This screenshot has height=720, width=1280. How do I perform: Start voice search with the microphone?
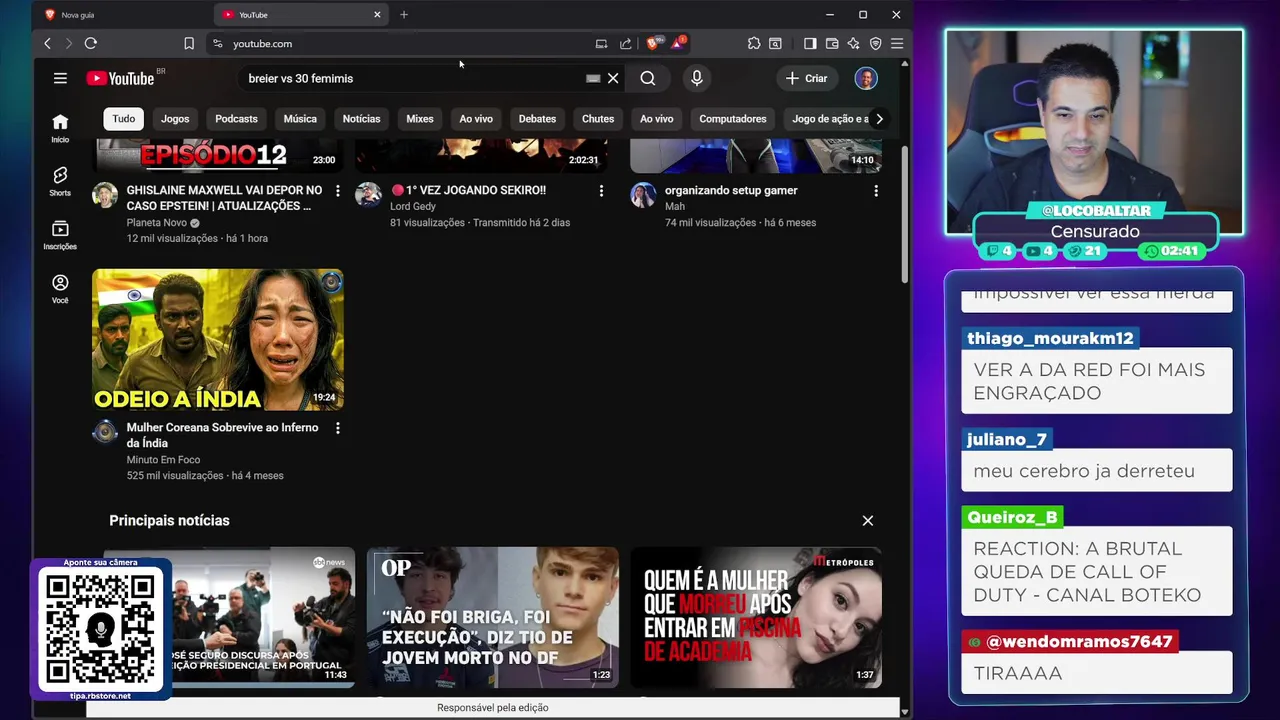click(697, 78)
